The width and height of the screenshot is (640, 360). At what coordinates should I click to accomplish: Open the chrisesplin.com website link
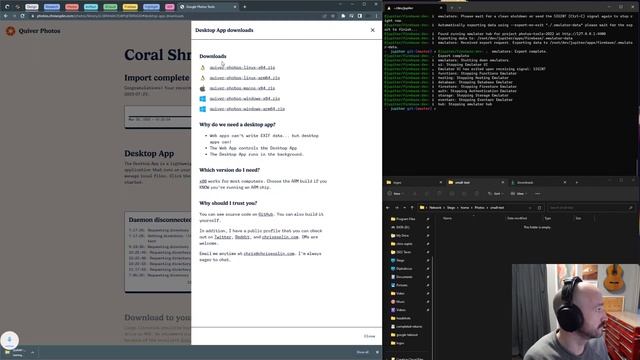(x=280, y=237)
